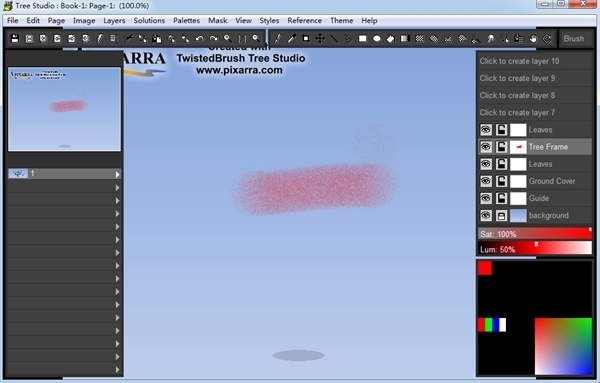Viewport: 600px width, 383px height.
Task: Select the Ellipse shape tool
Action: click(x=377, y=38)
